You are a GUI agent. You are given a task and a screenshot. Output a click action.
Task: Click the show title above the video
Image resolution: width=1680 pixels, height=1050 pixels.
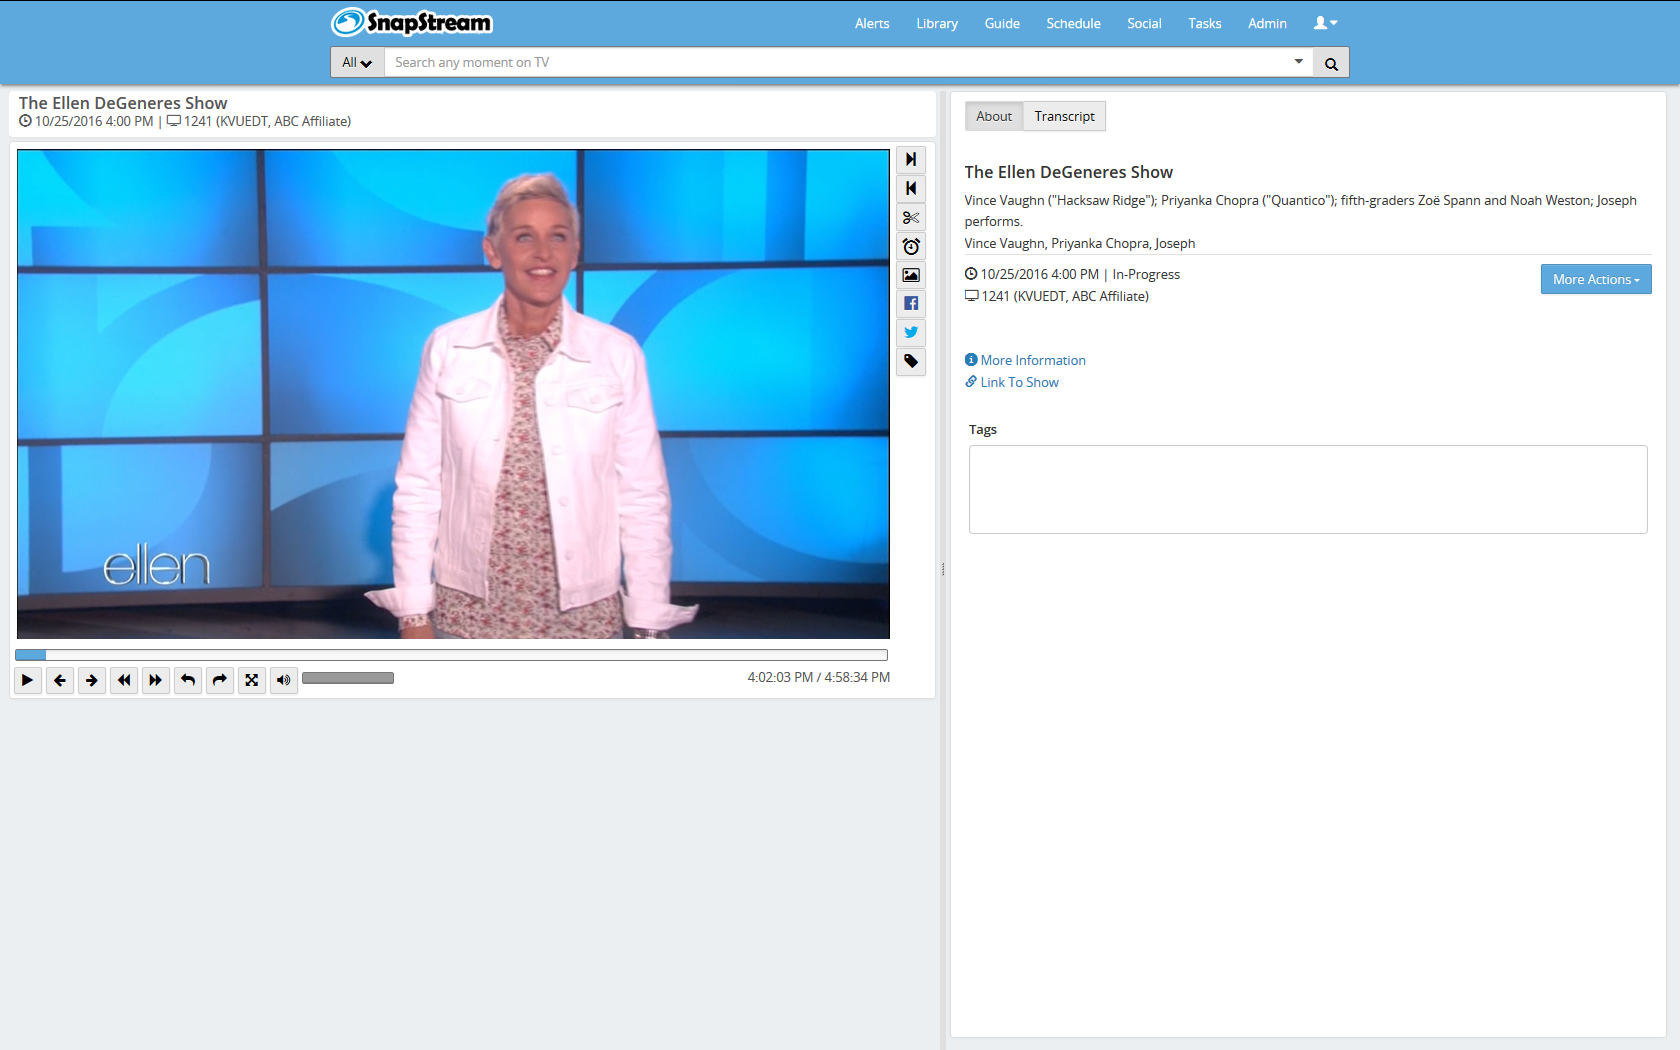click(x=123, y=103)
